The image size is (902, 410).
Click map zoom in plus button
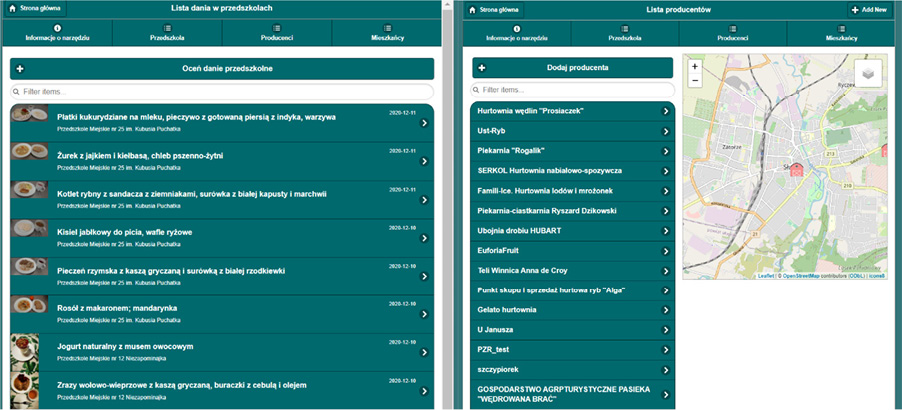pyautogui.click(x=695, y=67)
